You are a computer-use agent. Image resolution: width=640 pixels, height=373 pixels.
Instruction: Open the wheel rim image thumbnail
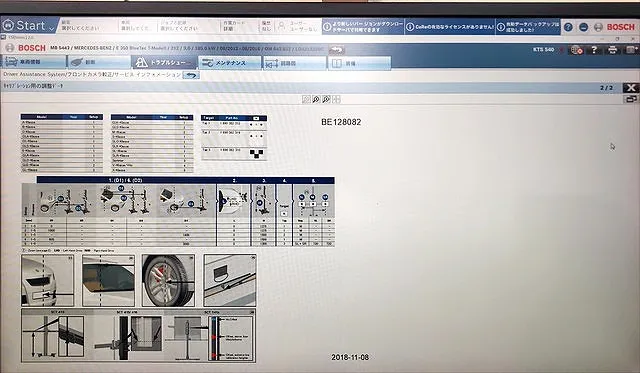coord(169,280)
